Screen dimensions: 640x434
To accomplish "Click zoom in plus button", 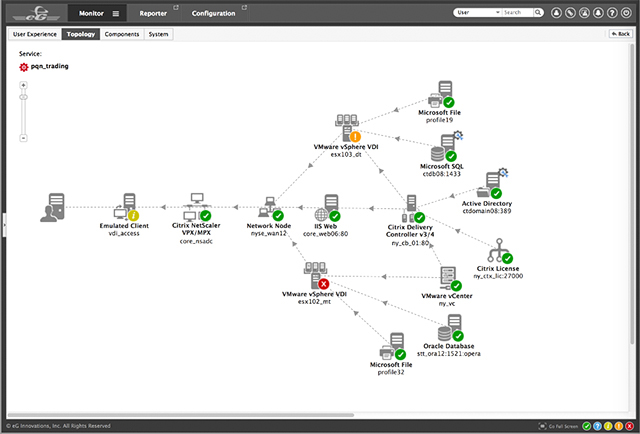I will coord(23,85).
